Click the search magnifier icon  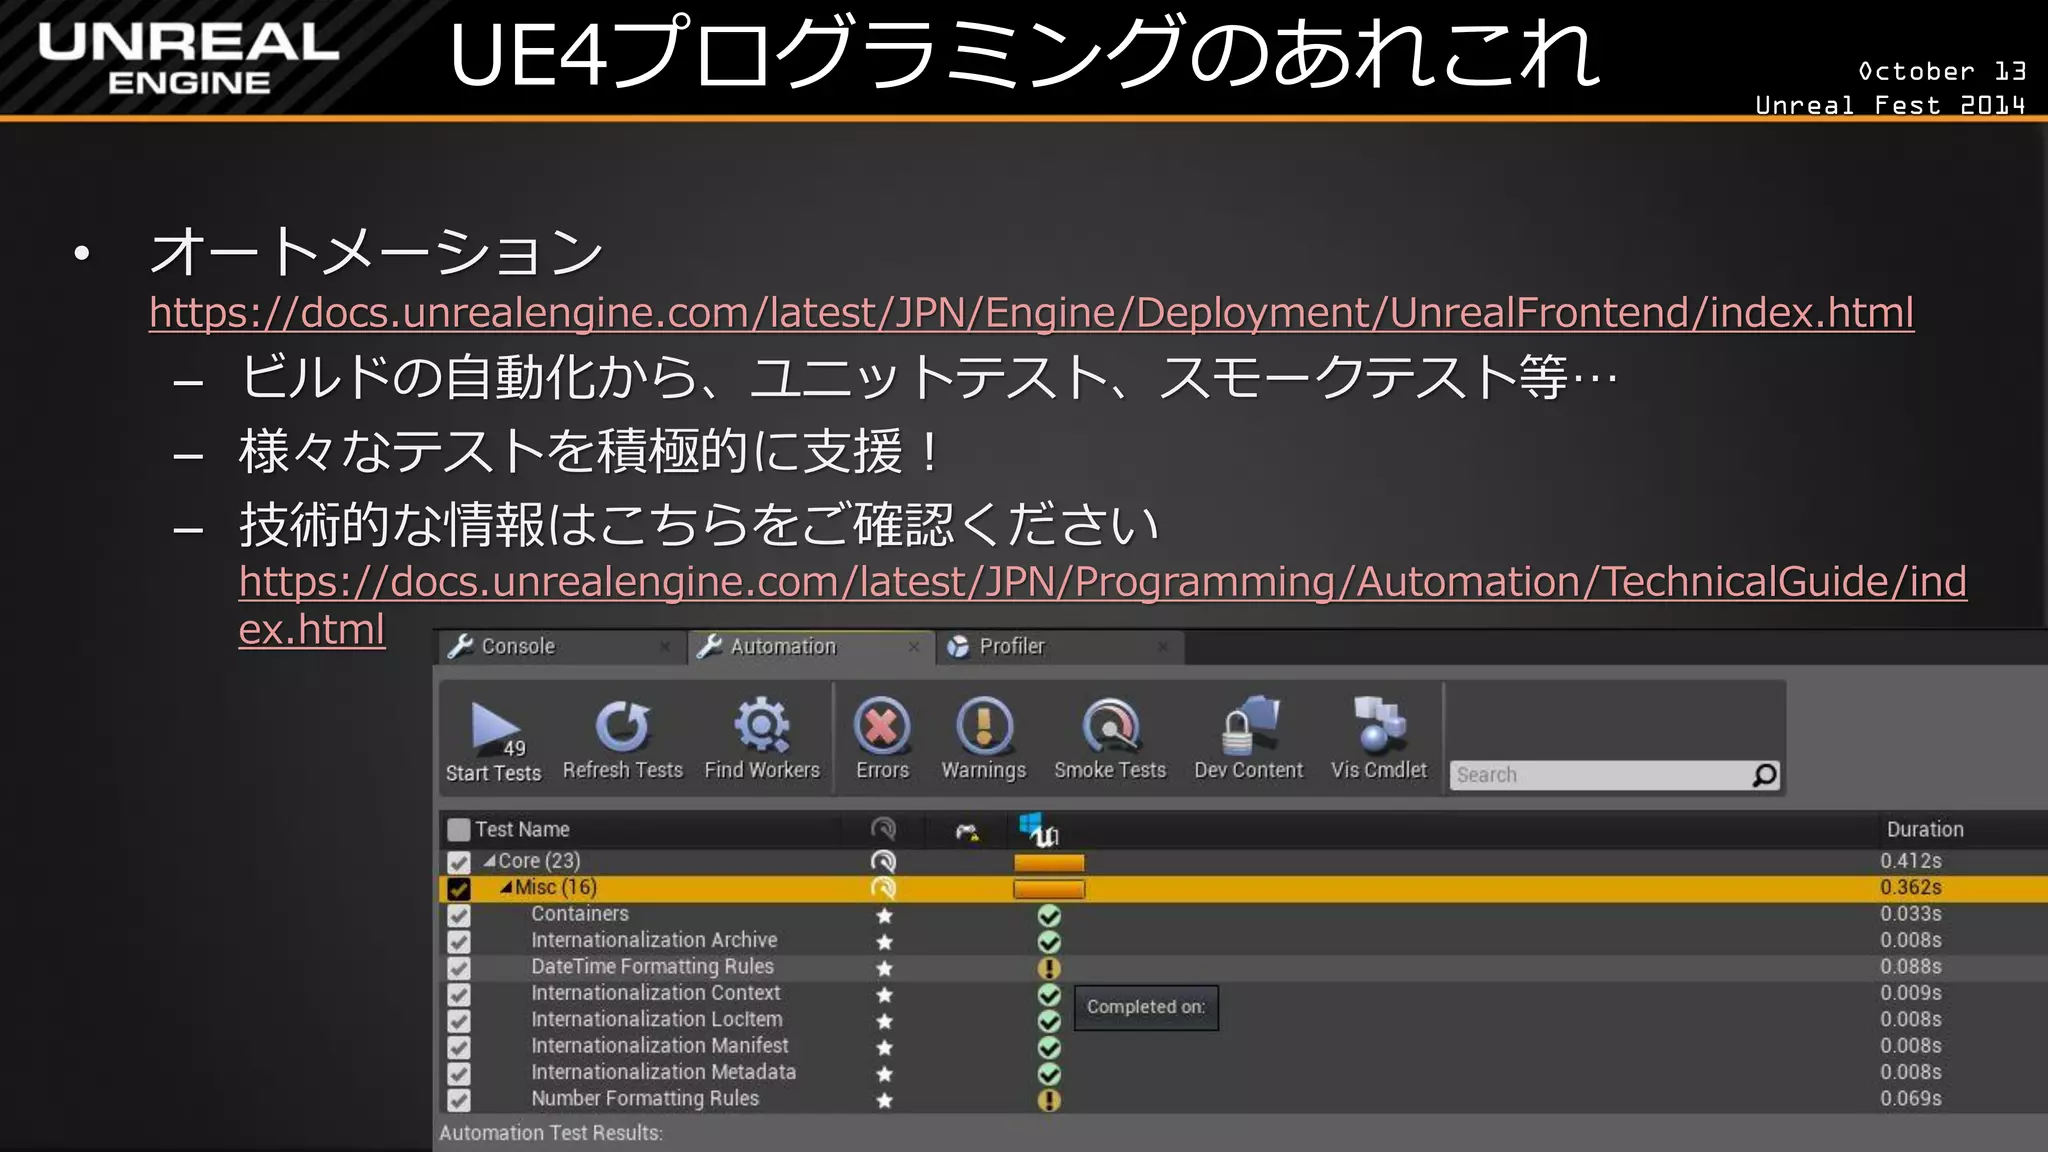pyautogui.click(x=1765, y=775)
